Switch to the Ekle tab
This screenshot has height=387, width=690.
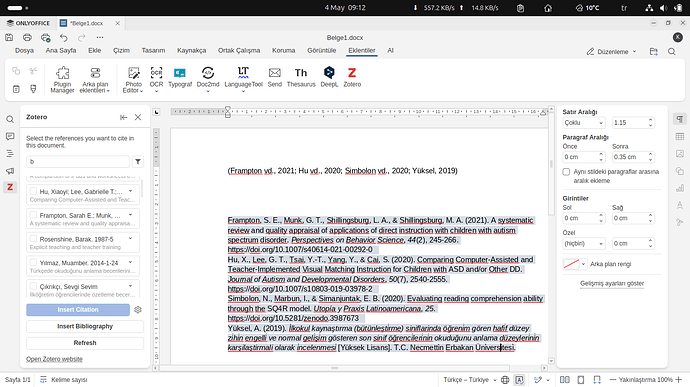(94, 50)
